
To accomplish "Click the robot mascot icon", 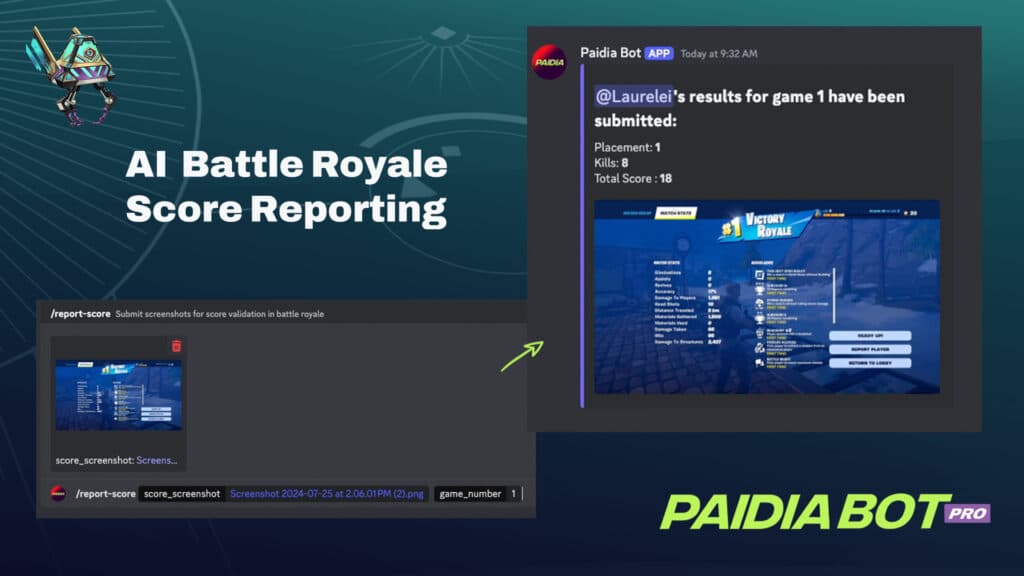I will click(x=72, y=74).
